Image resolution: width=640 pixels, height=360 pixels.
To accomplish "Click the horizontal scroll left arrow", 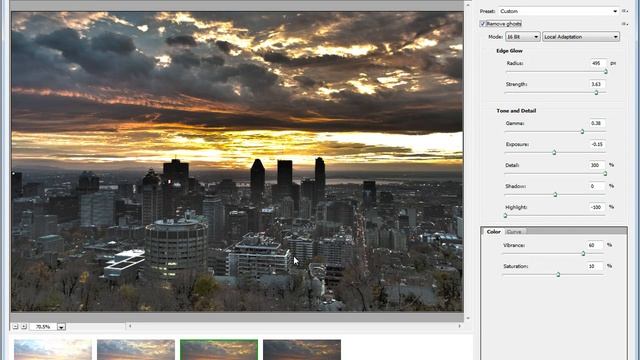I will click(130, 326).
